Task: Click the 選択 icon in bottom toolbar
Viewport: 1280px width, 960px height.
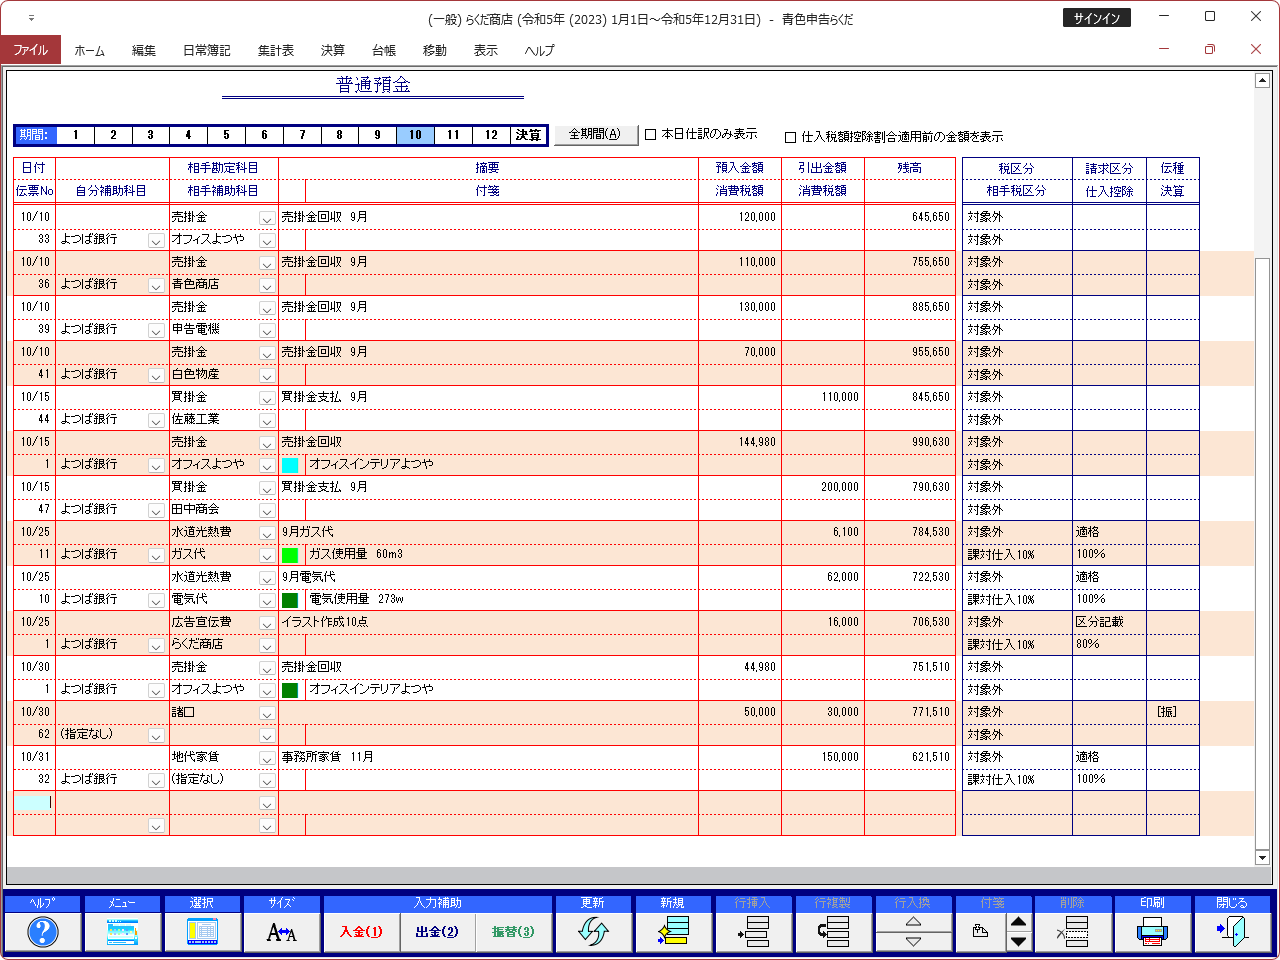Action: 202,932
